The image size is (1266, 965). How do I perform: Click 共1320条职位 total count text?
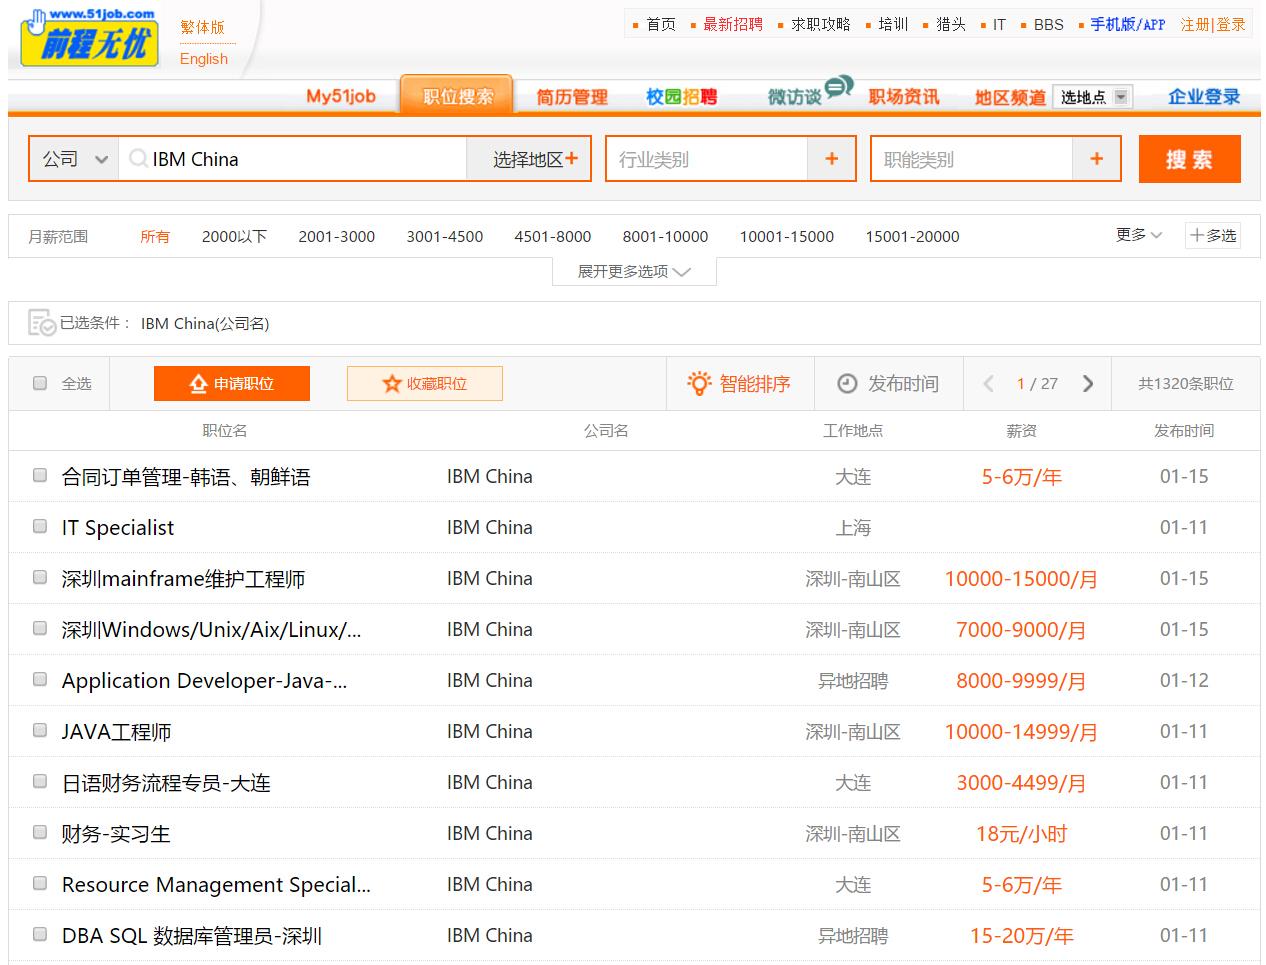(1185, 384)
